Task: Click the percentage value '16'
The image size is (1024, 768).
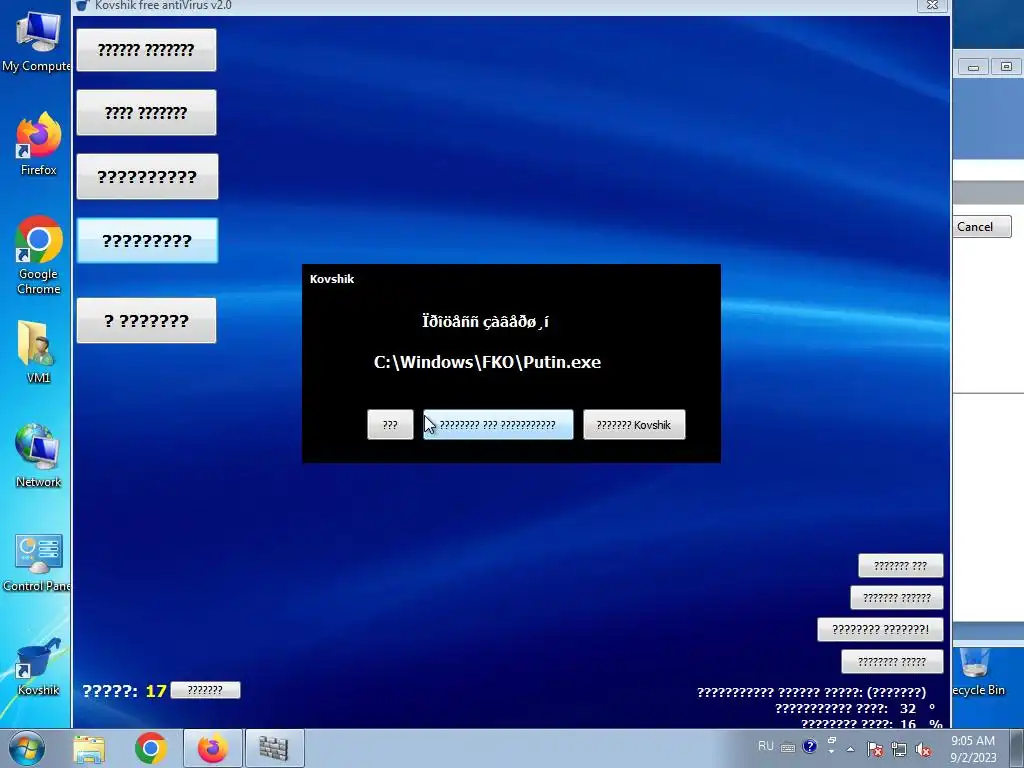Action: [x=908, y=724]
